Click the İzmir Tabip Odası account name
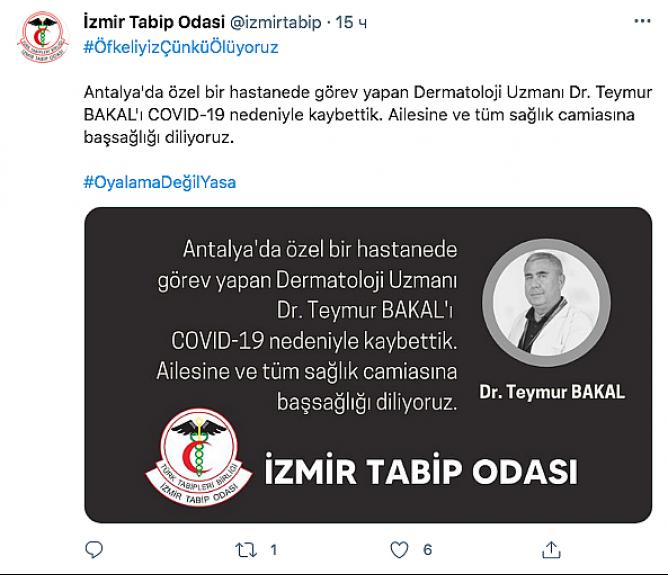 tap(154, 22)
